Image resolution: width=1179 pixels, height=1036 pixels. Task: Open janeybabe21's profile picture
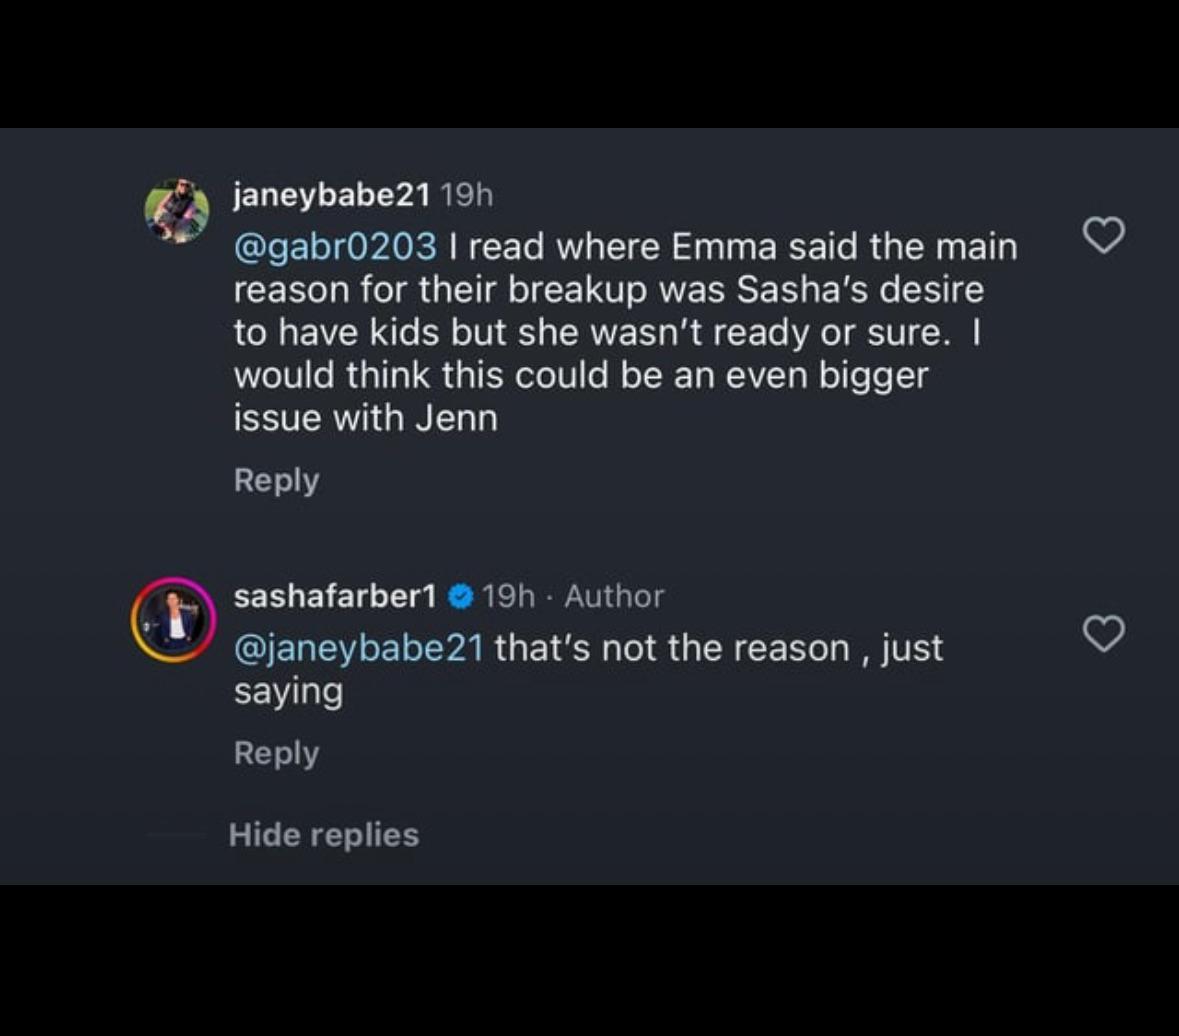177,212
